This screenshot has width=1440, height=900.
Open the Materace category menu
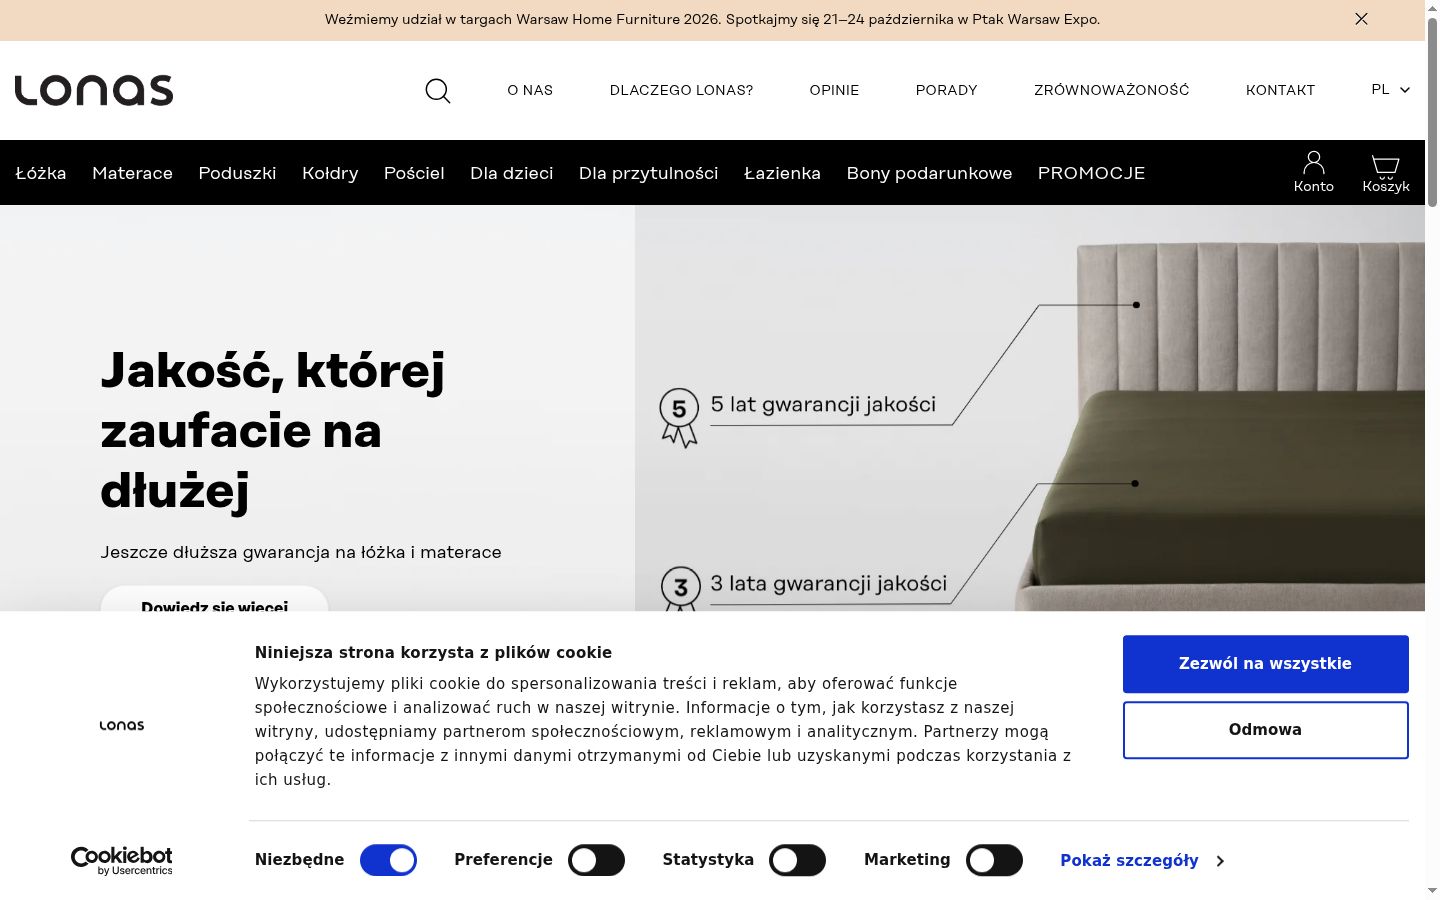[x=132, y=173]
